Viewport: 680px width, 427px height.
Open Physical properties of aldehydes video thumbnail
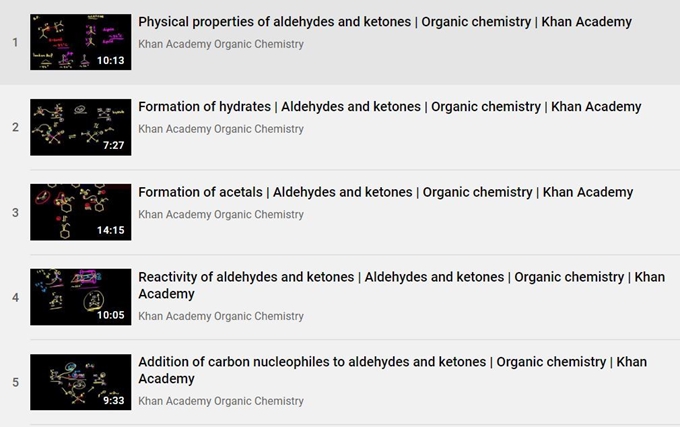(81, 42)
